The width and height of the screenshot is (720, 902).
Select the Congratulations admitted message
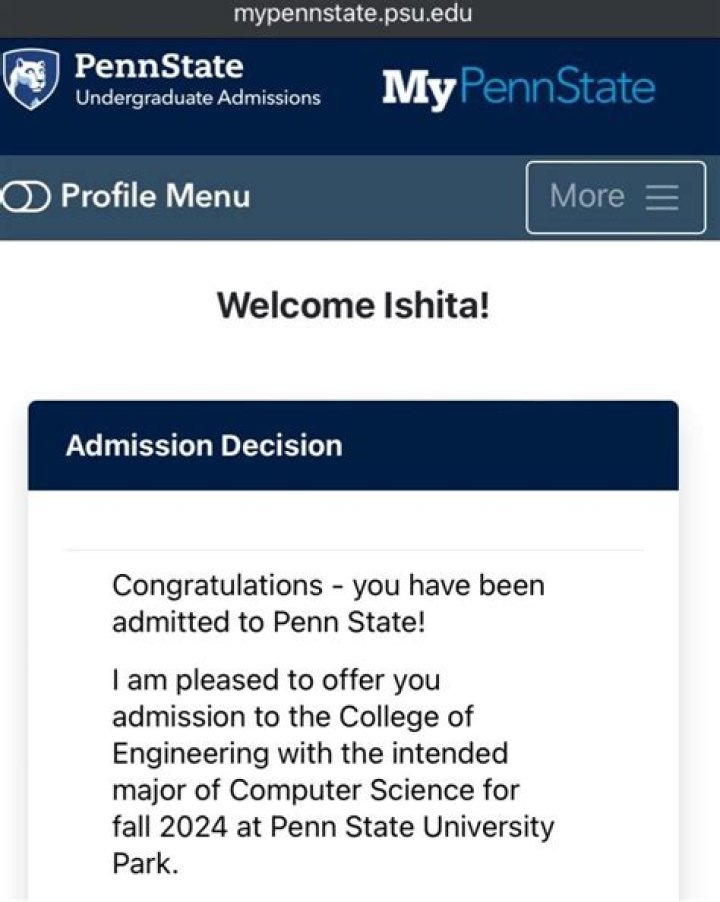pyautogui.click(x=328, y=603)
